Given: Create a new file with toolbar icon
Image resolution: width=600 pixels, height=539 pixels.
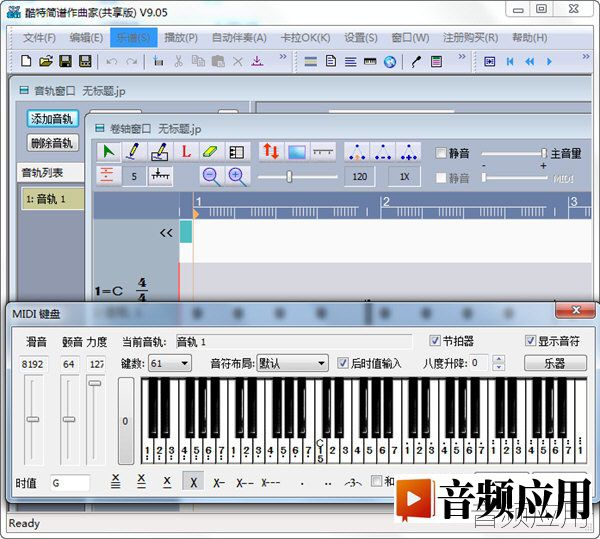Looking at the screenshot, I should [x=26, y=61].
